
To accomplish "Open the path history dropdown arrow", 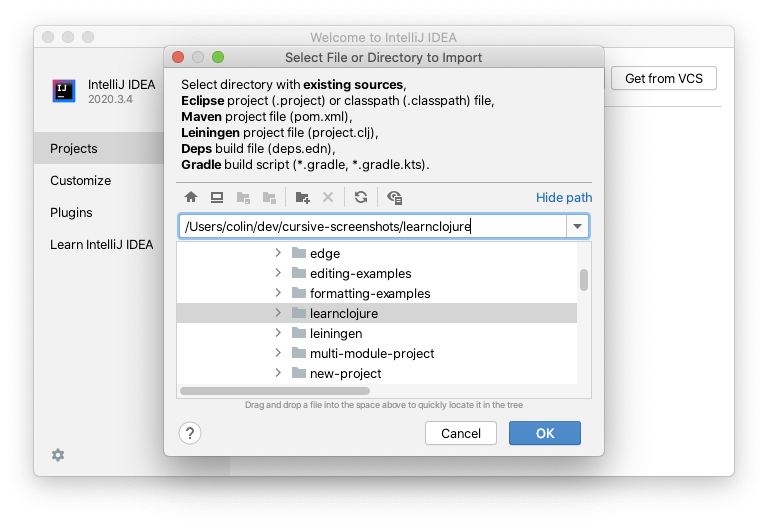I will (577, 226).
